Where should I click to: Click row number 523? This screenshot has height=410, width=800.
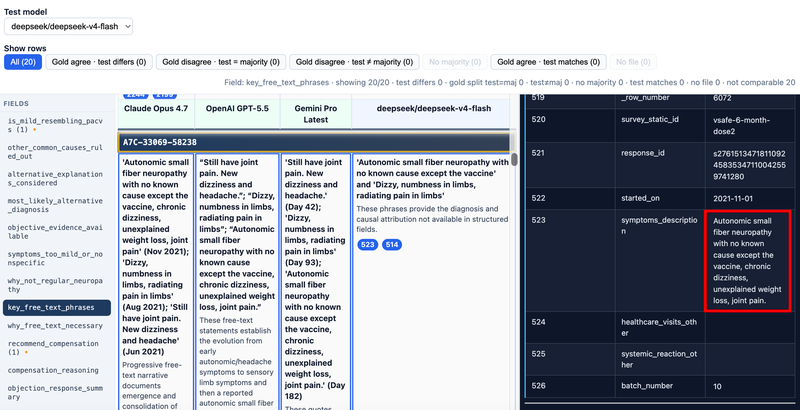[x=538, y=220]
